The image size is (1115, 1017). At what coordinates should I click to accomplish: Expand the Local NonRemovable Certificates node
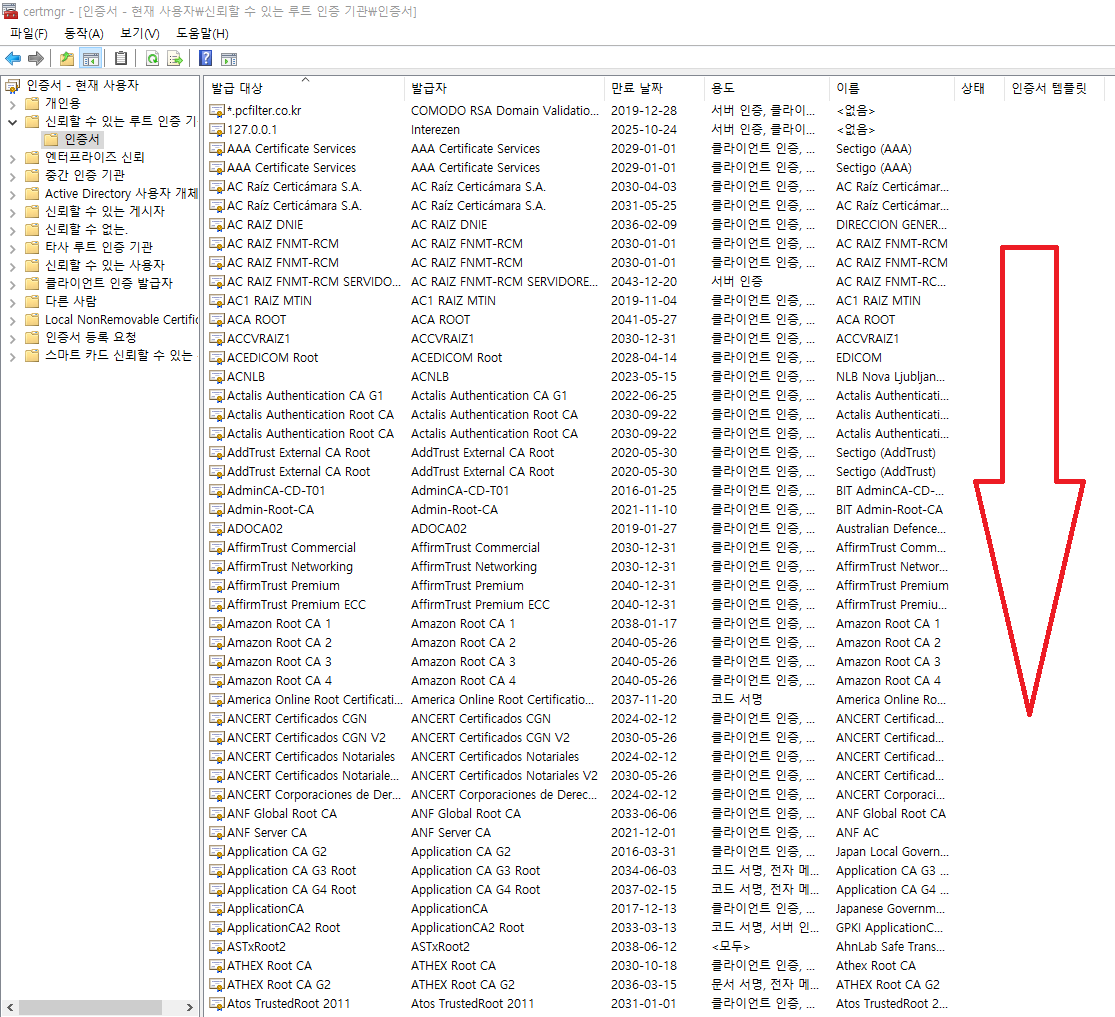12,320
